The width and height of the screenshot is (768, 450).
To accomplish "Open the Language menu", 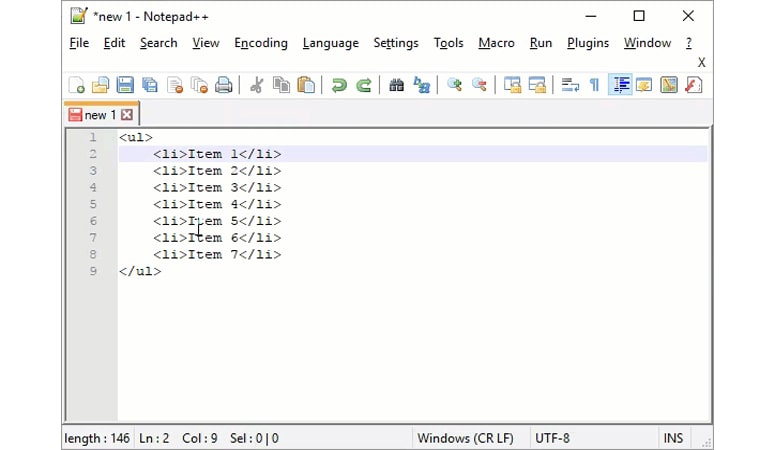I will [x=331, y=43].
